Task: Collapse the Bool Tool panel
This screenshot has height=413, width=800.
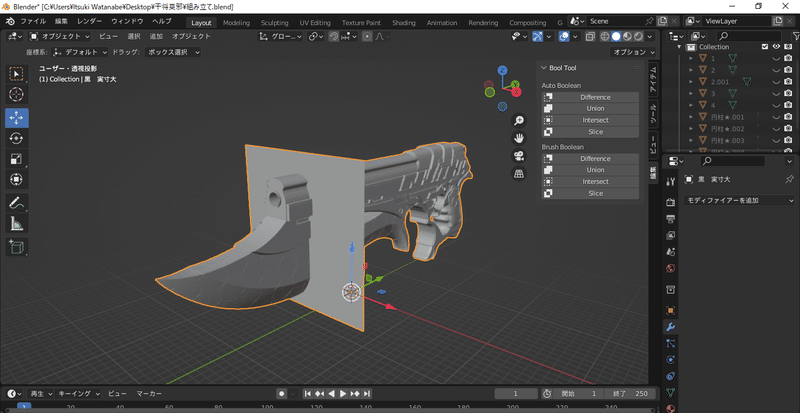Action: tap(544, 68)
